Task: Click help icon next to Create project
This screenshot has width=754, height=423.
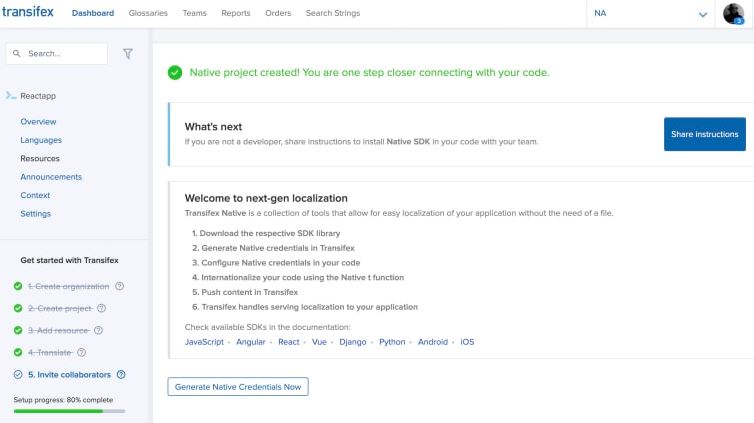Action: [x=101, y=308]
